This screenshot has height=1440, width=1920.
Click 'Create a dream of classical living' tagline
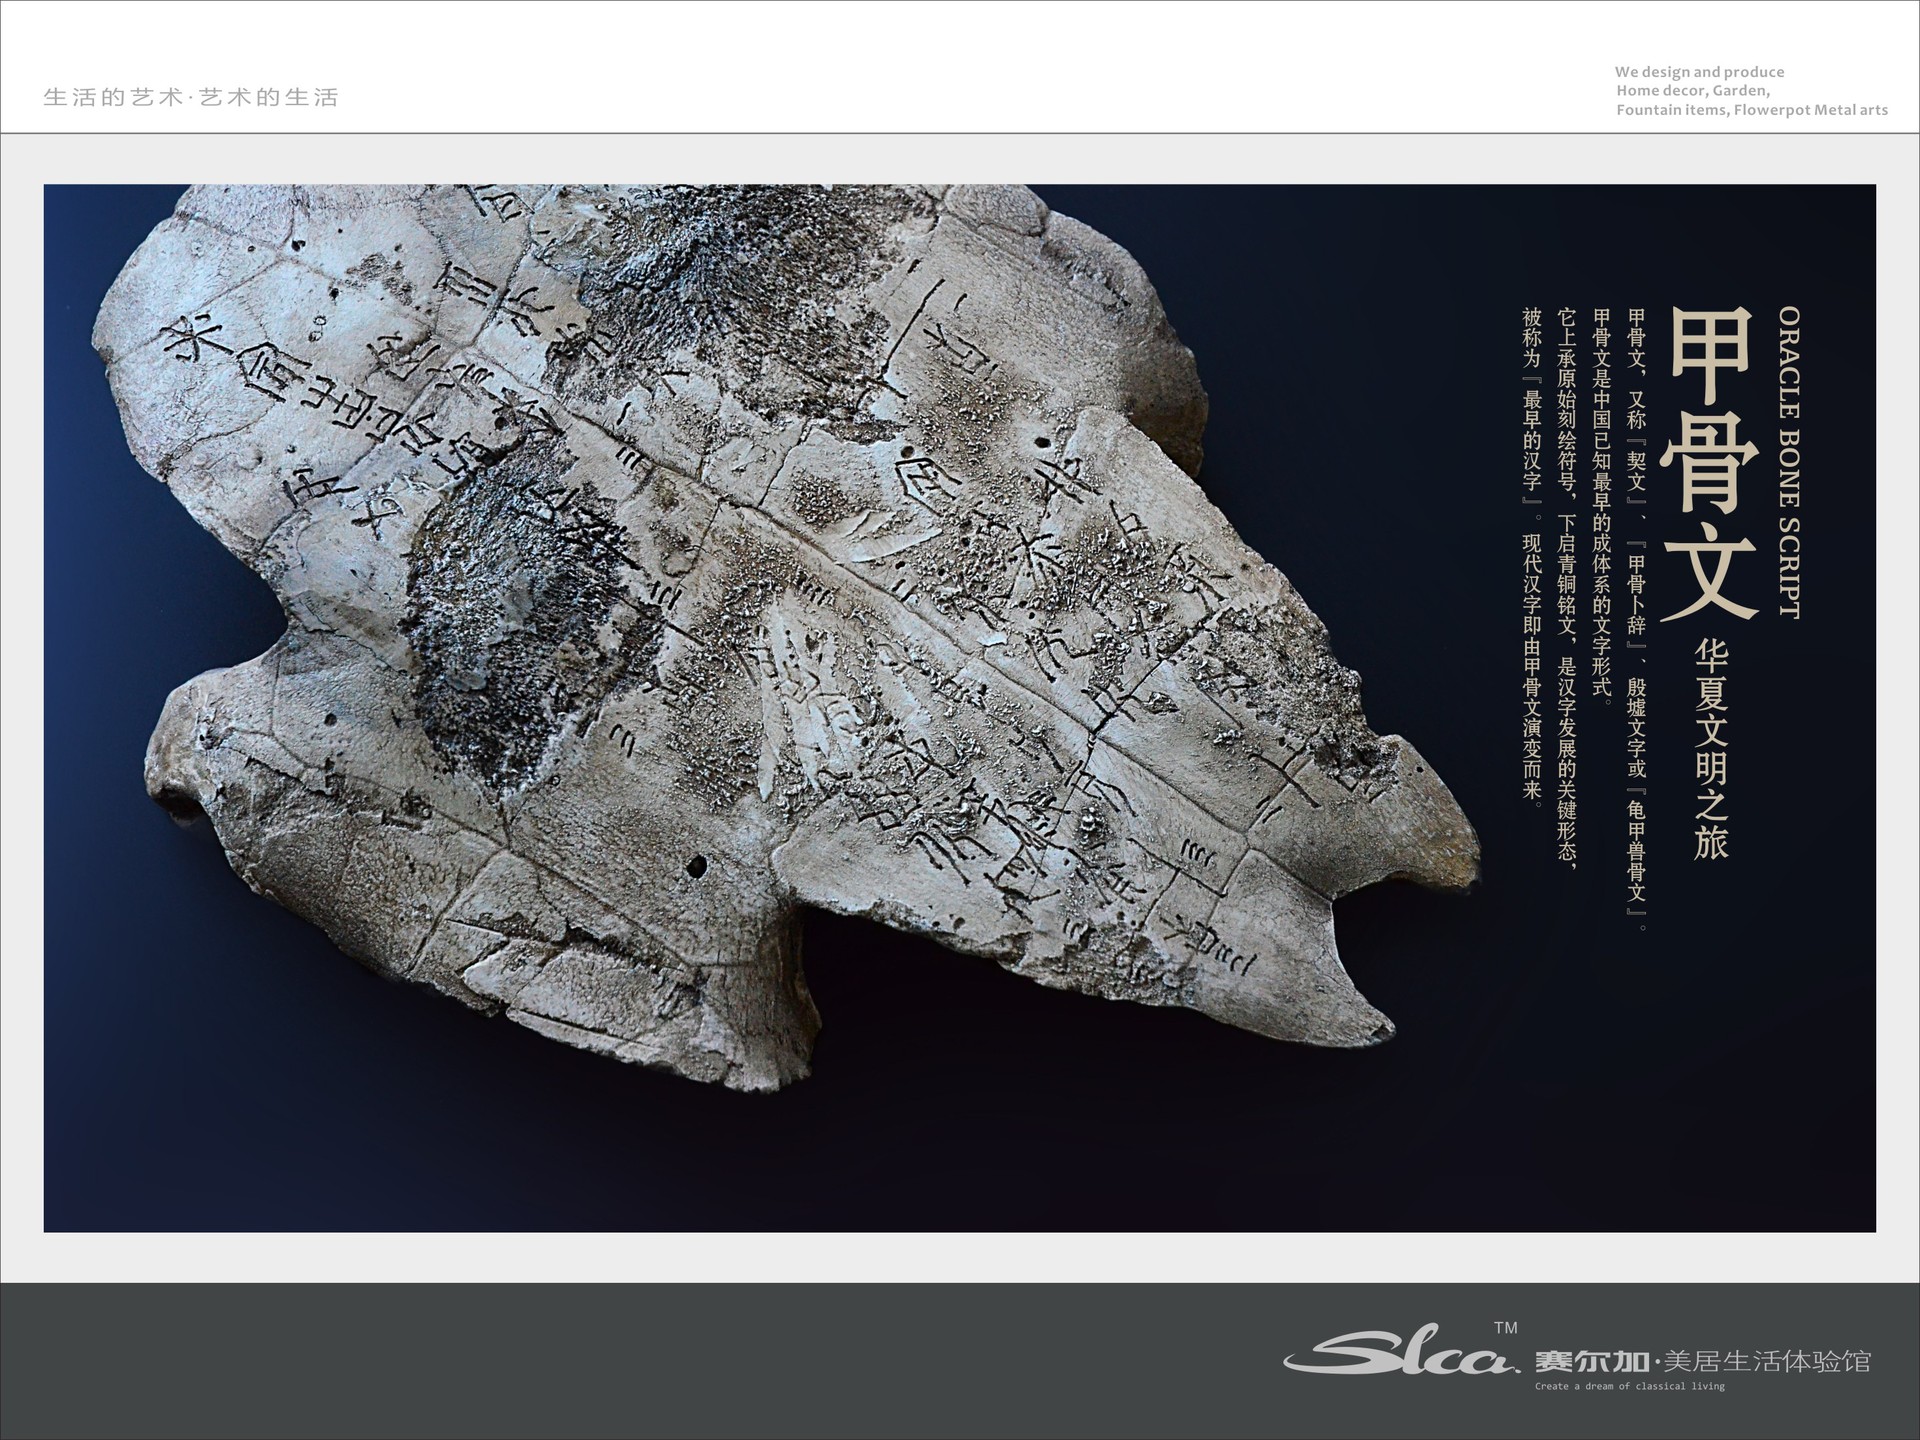pos(1629,1386)
